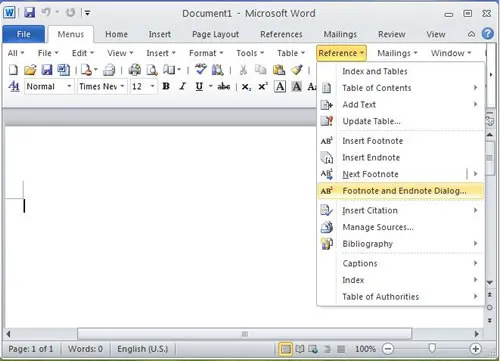Open the File backstage tab
Screen dimensions: 500x361
[x=23, y=34]
